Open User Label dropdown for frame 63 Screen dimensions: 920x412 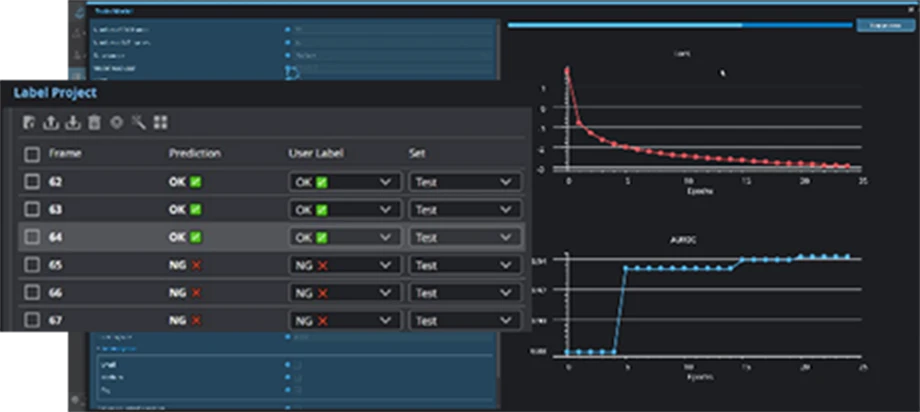pos(342,210)
